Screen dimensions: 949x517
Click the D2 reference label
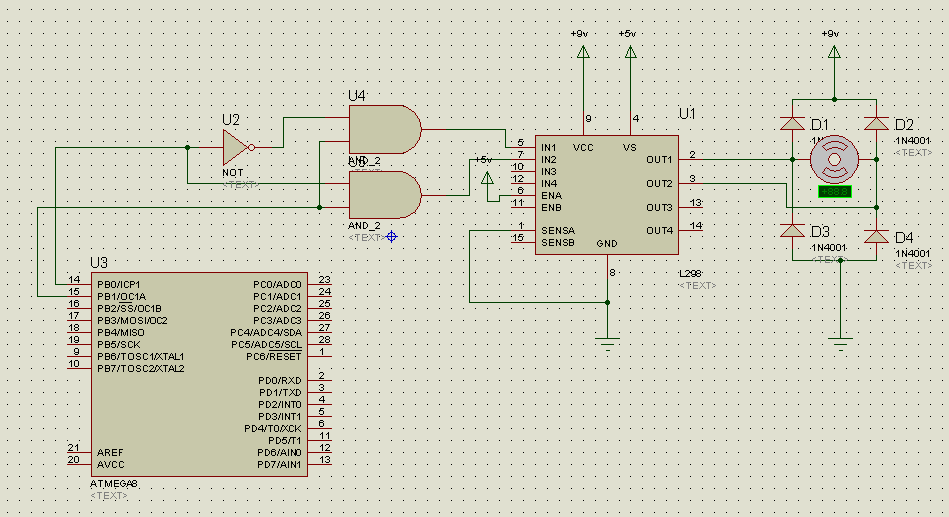point(904,125)
